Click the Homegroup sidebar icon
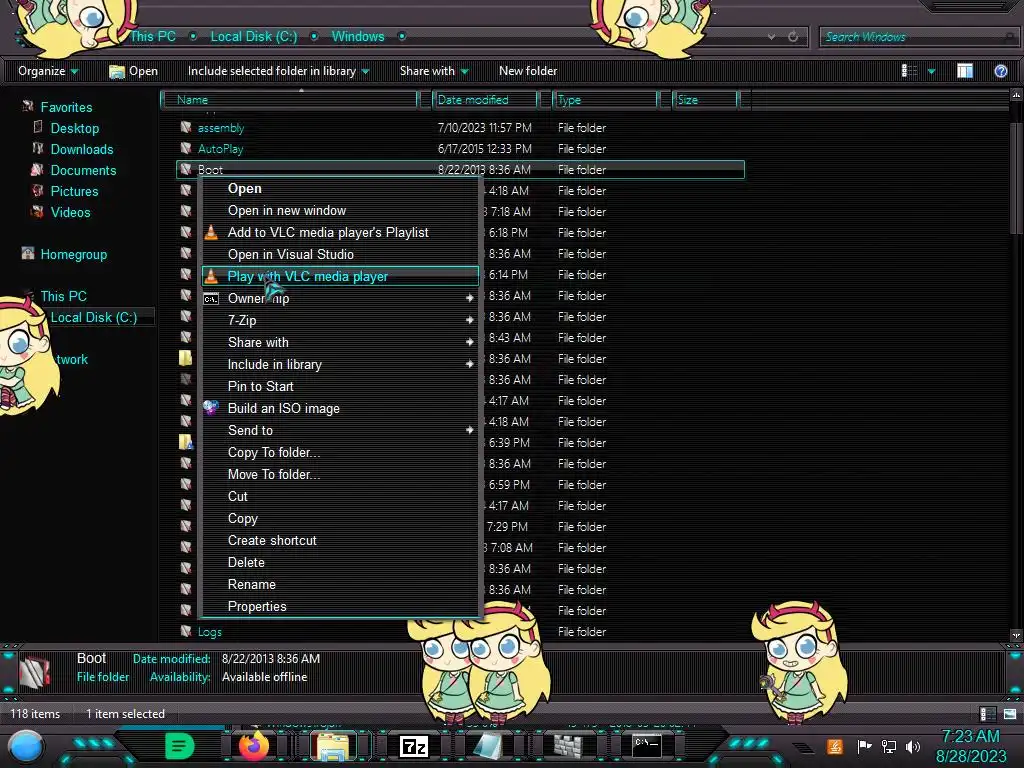The height and width of the screenshot is (768, 1024). (27, 253)
